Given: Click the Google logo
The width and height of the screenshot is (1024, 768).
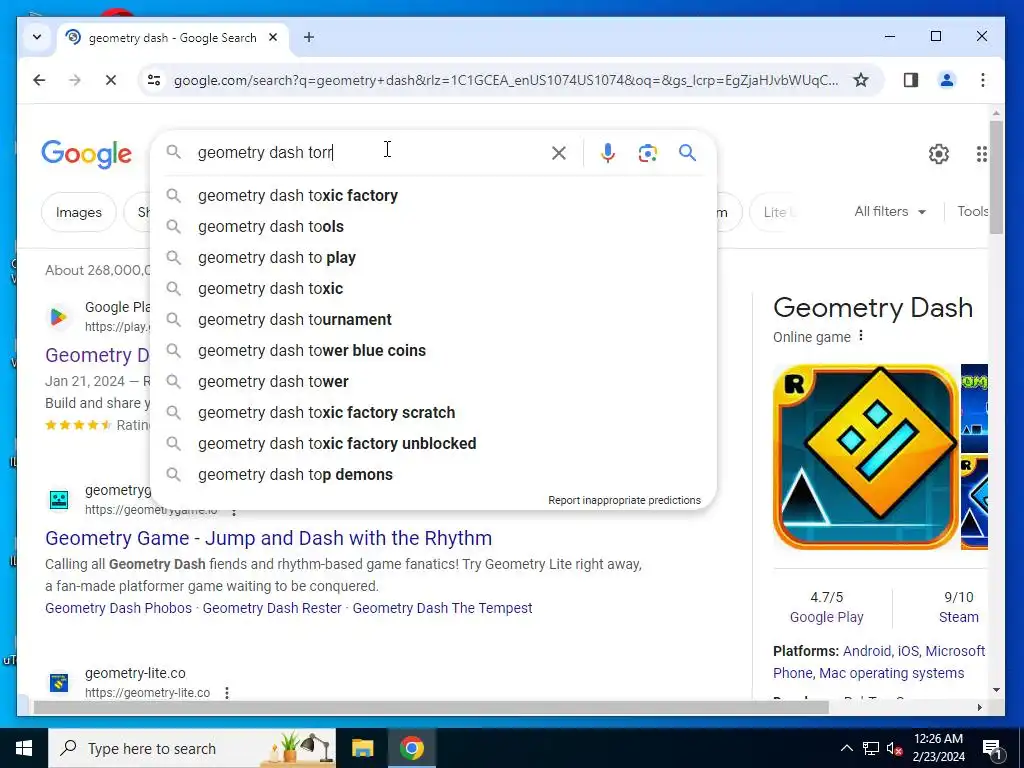Looking at the screenshot, I should 86,154.
